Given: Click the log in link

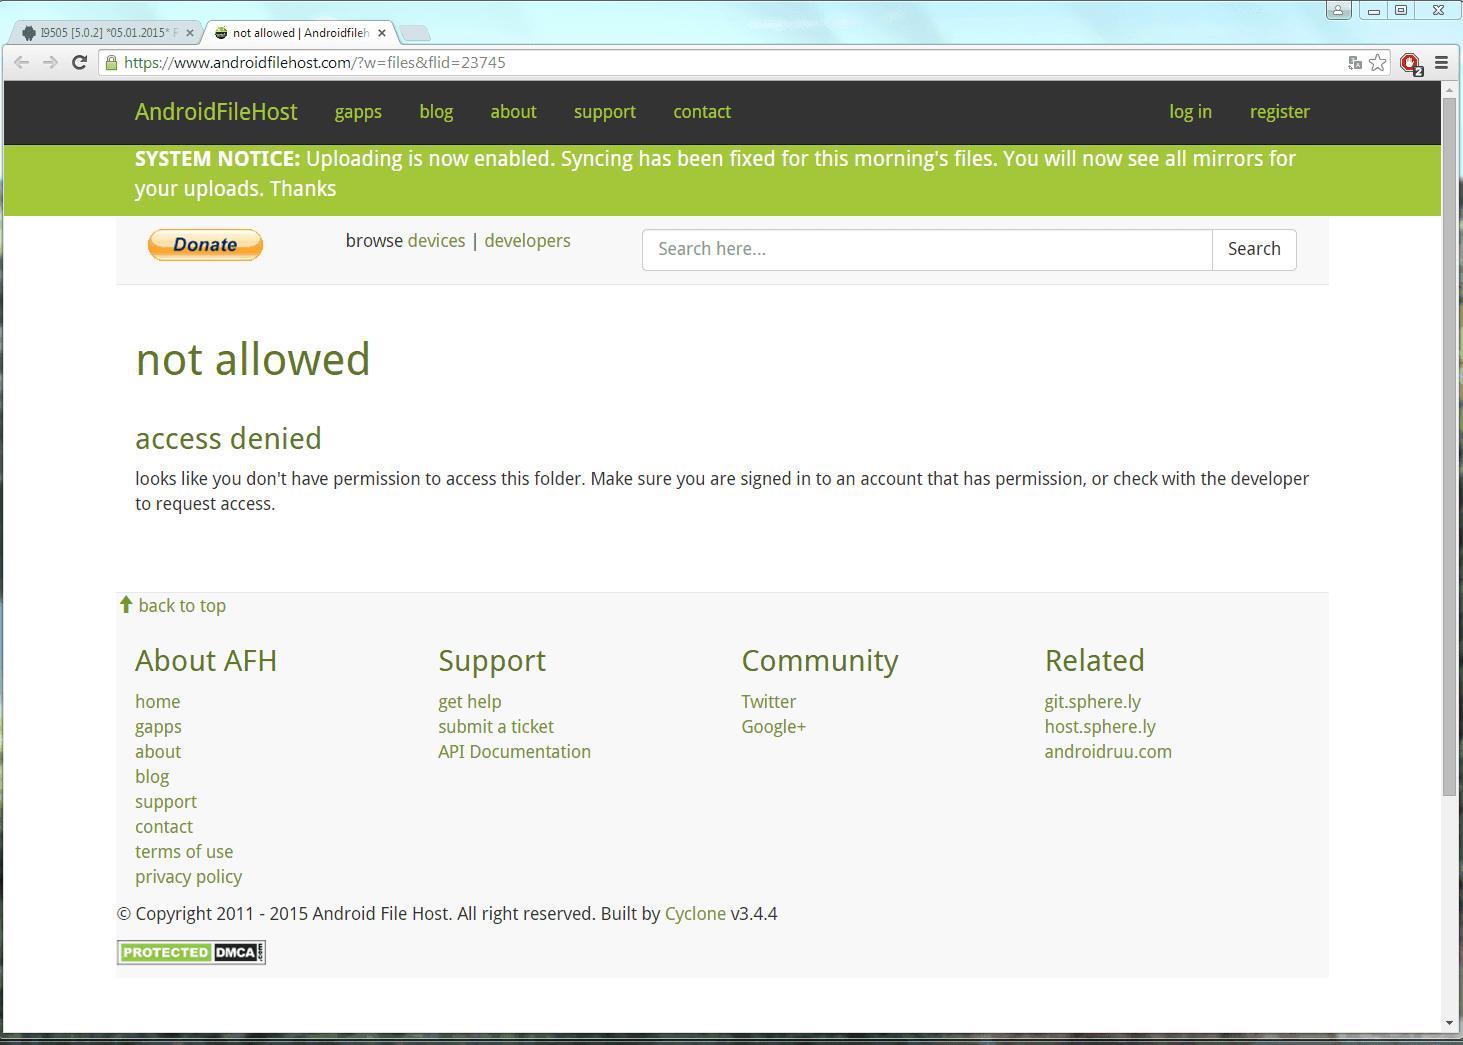Looking at the screenshot, I should point(1190,112).
